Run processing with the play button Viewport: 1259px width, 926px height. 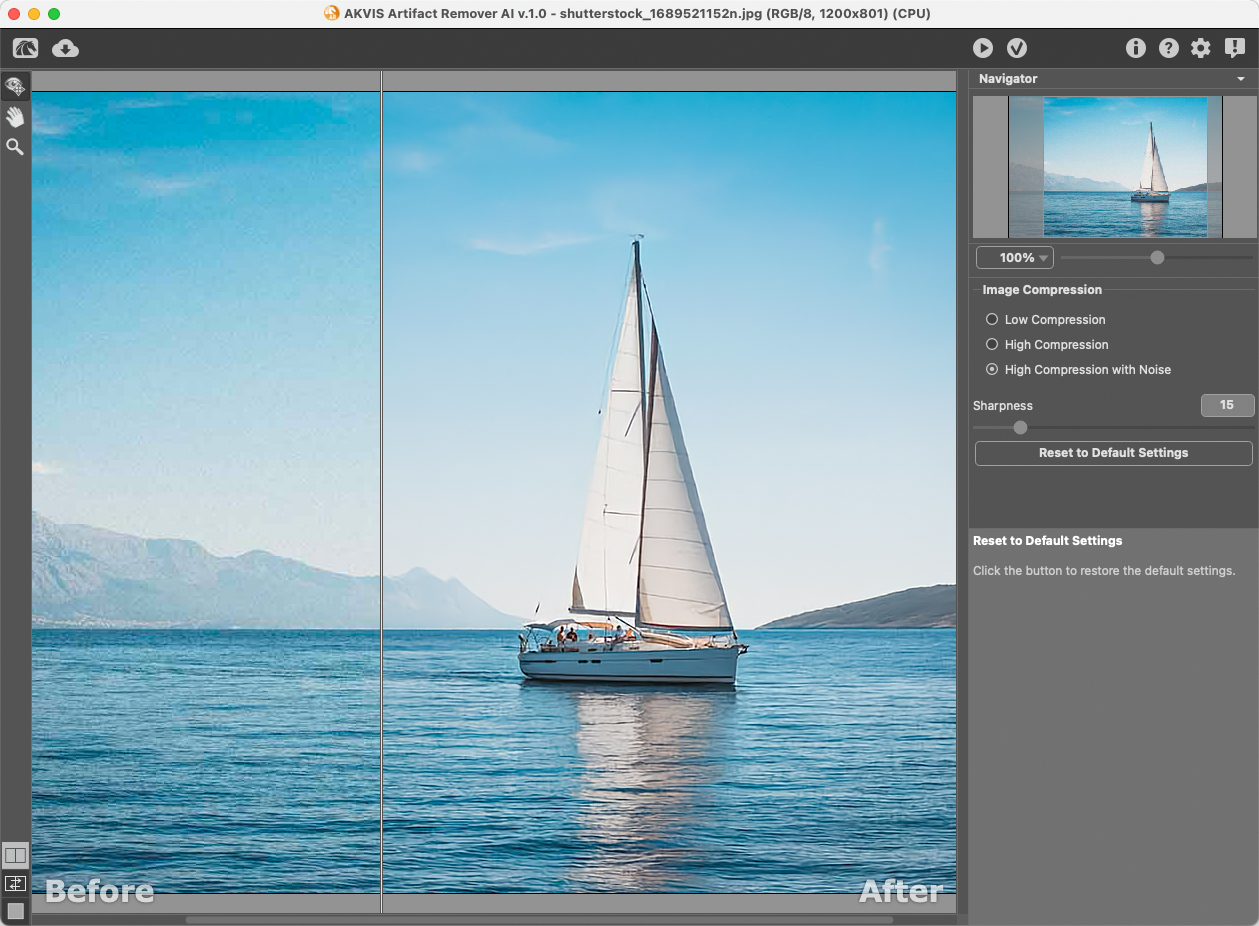[982, 48]
